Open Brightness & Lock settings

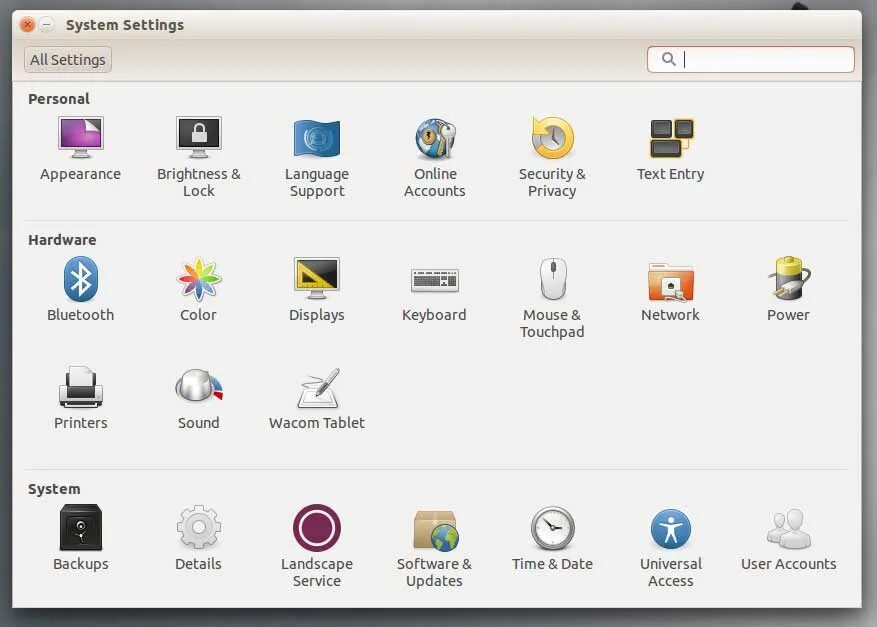pyautogui.click(x=199, y=157)
